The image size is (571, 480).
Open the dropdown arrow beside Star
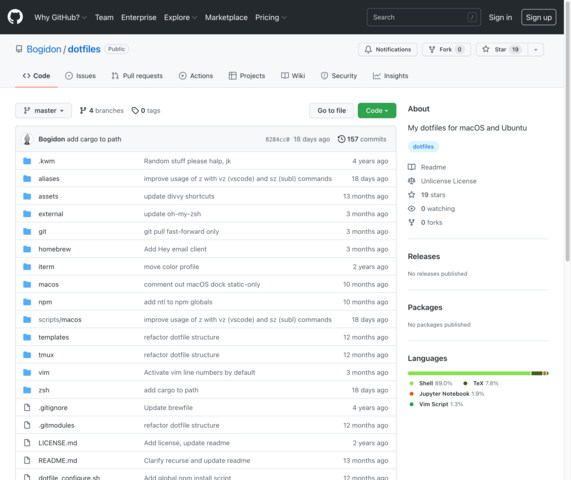click(535, 50)
